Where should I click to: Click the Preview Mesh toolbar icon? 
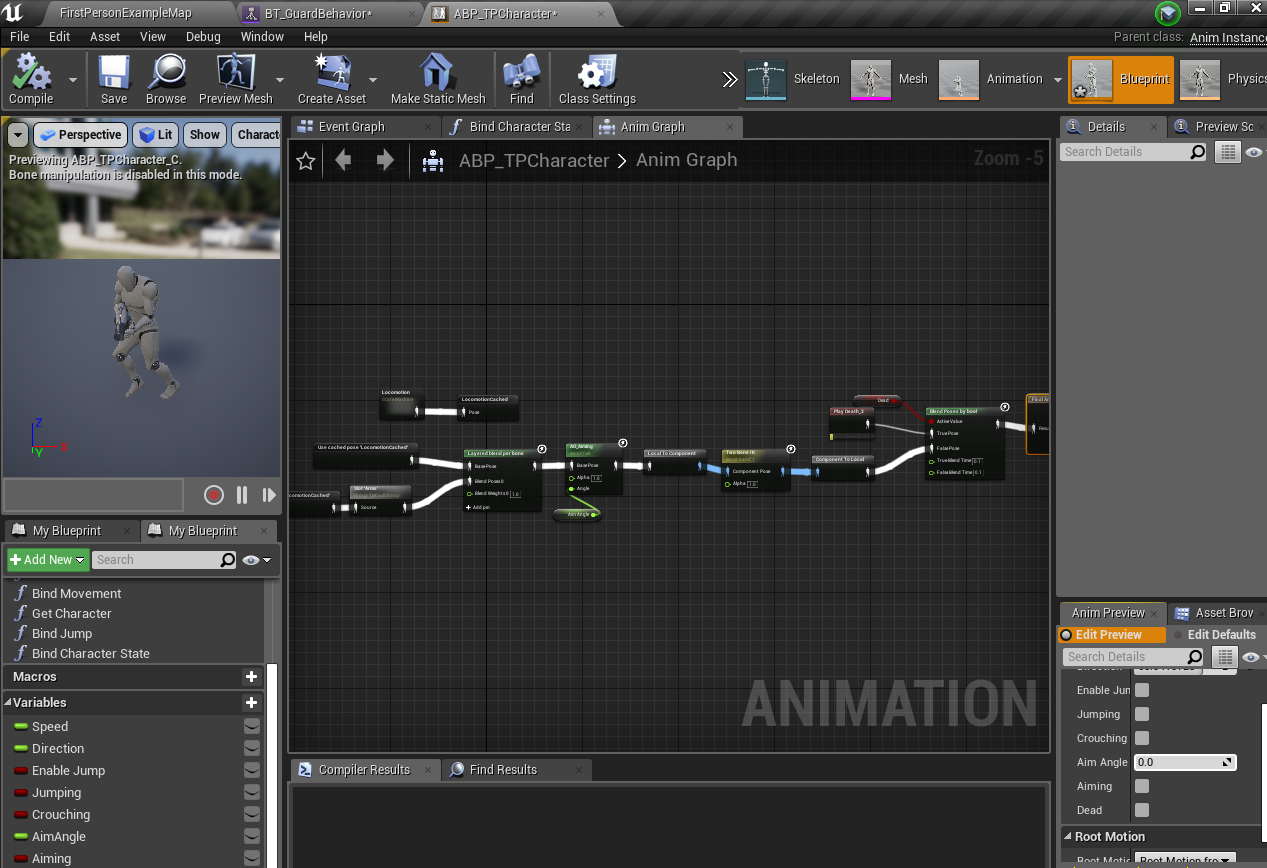click(235, 79)
